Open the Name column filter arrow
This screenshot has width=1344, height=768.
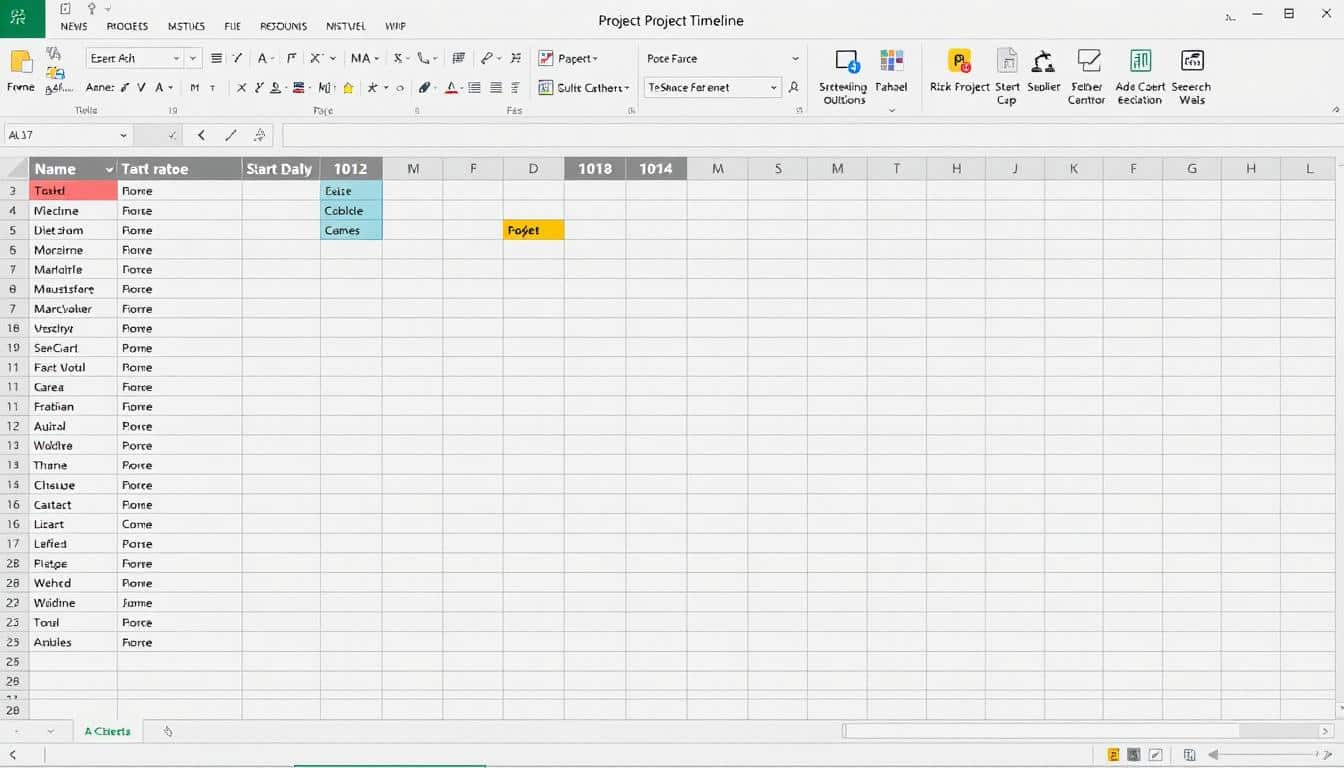[109, 169]
